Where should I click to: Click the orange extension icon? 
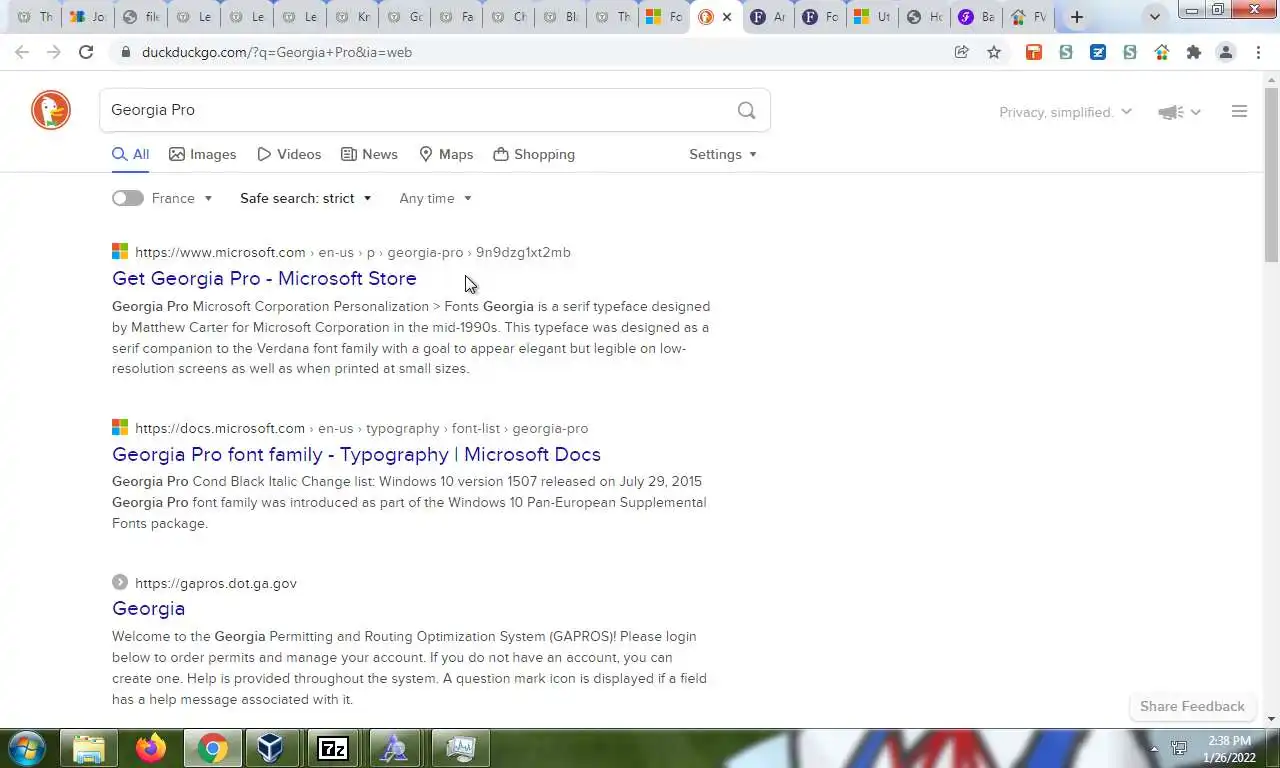click(1034, 52)
